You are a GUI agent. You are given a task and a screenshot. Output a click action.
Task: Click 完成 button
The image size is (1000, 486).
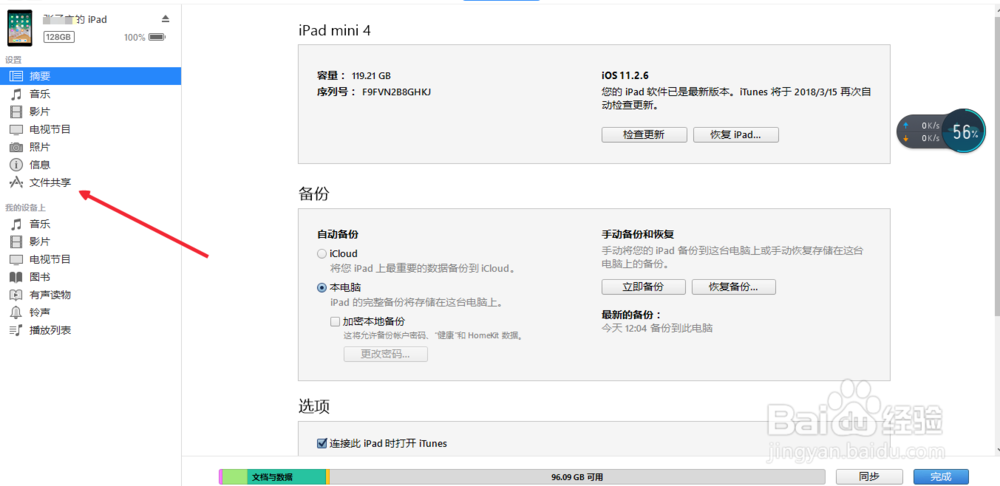[x=941, y=477]
